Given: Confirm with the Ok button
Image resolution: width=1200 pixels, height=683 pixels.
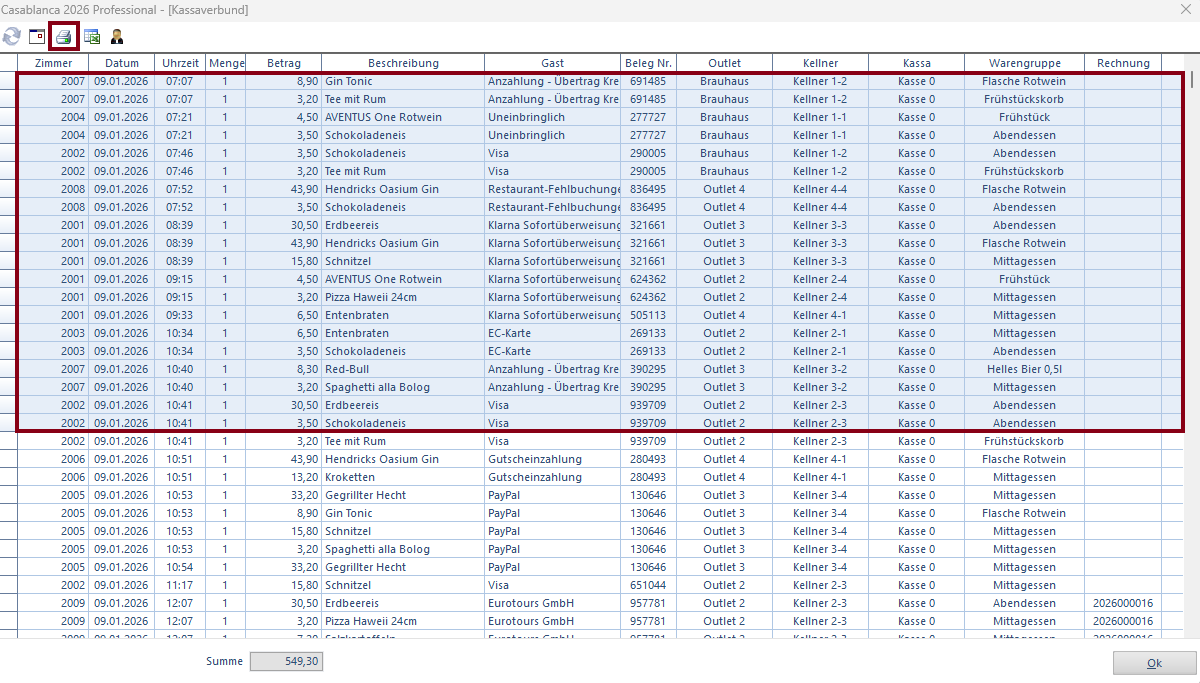Looking at the screenshot, I should click(1154, 663).
